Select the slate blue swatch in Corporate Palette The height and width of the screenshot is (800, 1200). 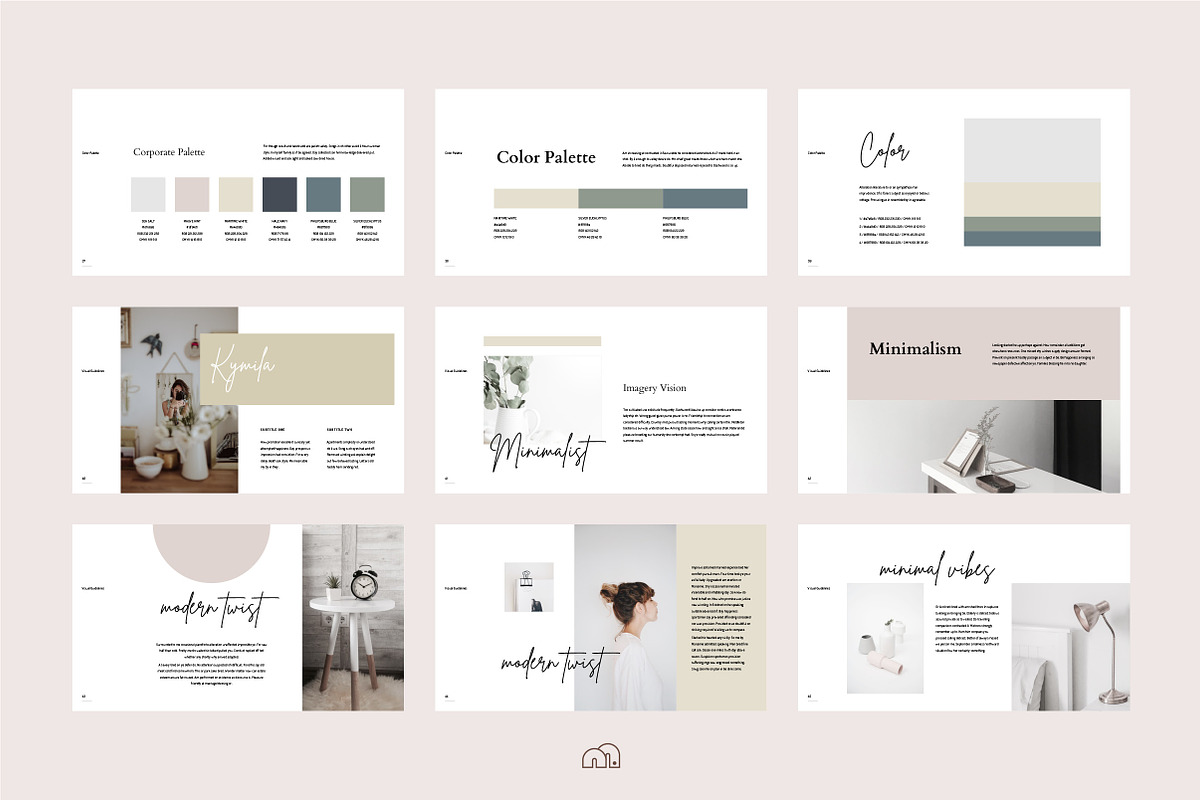[x=323, y=194]
